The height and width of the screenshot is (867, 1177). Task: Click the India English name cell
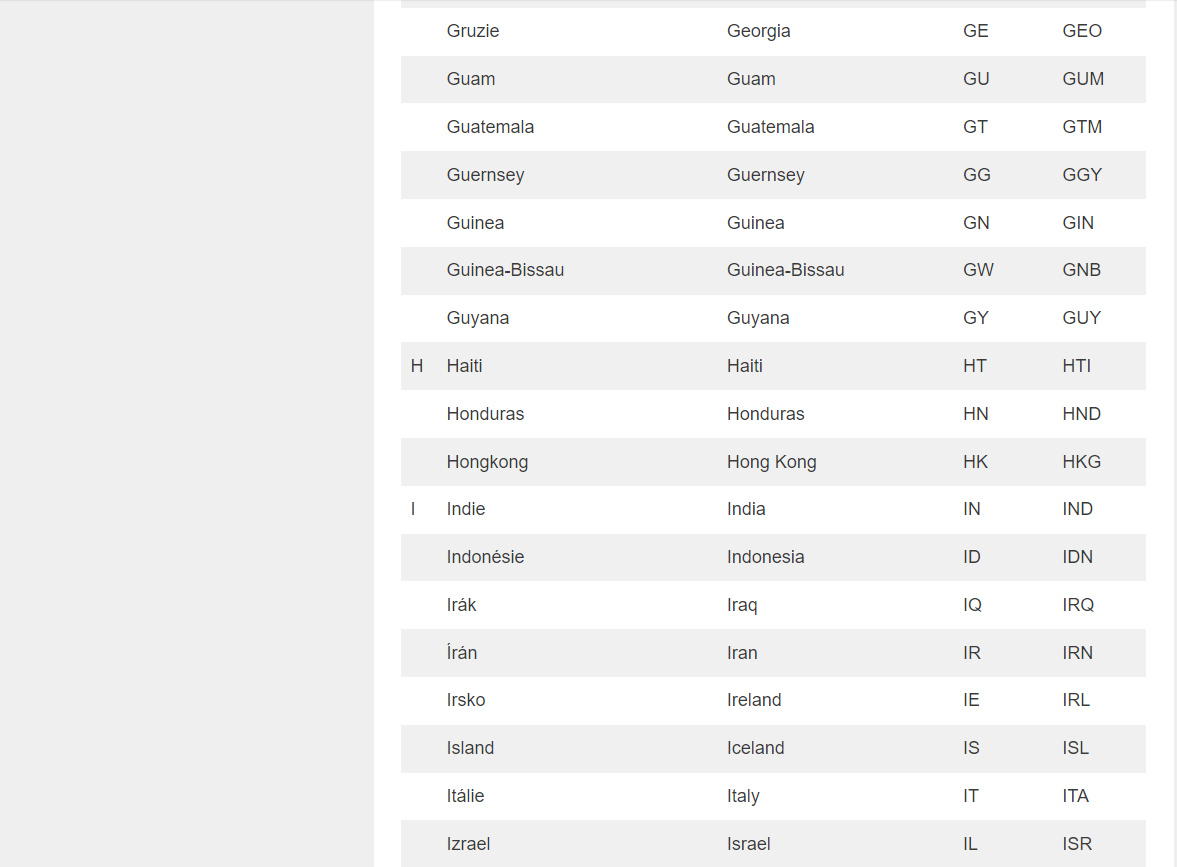point(746,509)
